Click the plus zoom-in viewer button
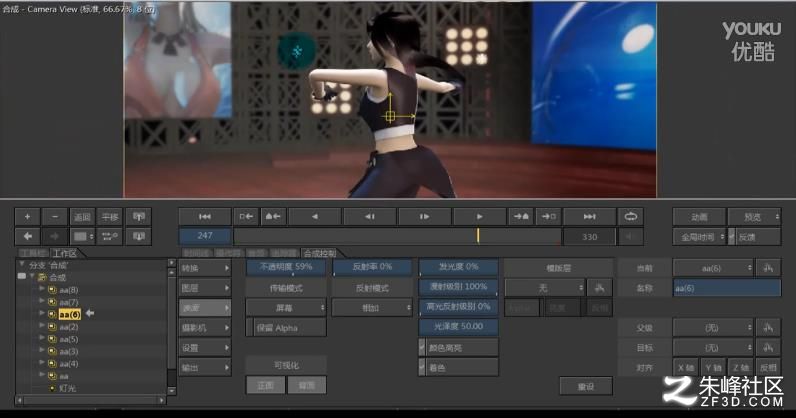Image resolution: width=796 pixels, height=418 pixels. pyautogui.click(x=27, y=217)
